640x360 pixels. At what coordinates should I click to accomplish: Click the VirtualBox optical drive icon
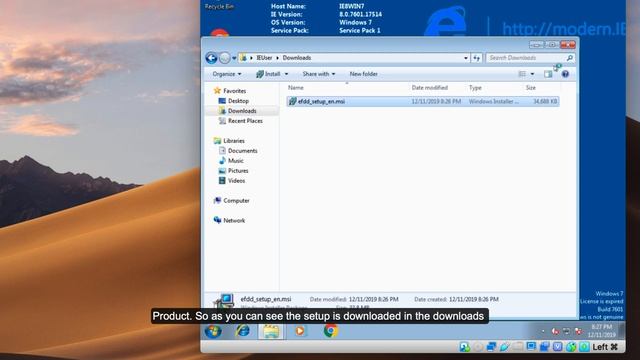(478, 347)
